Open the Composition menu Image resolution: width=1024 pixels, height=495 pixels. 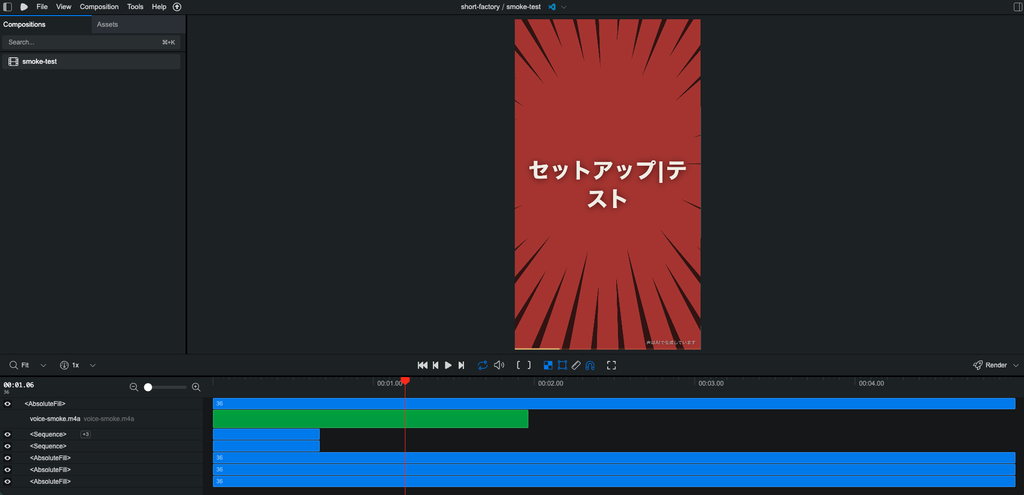(99, 7)
